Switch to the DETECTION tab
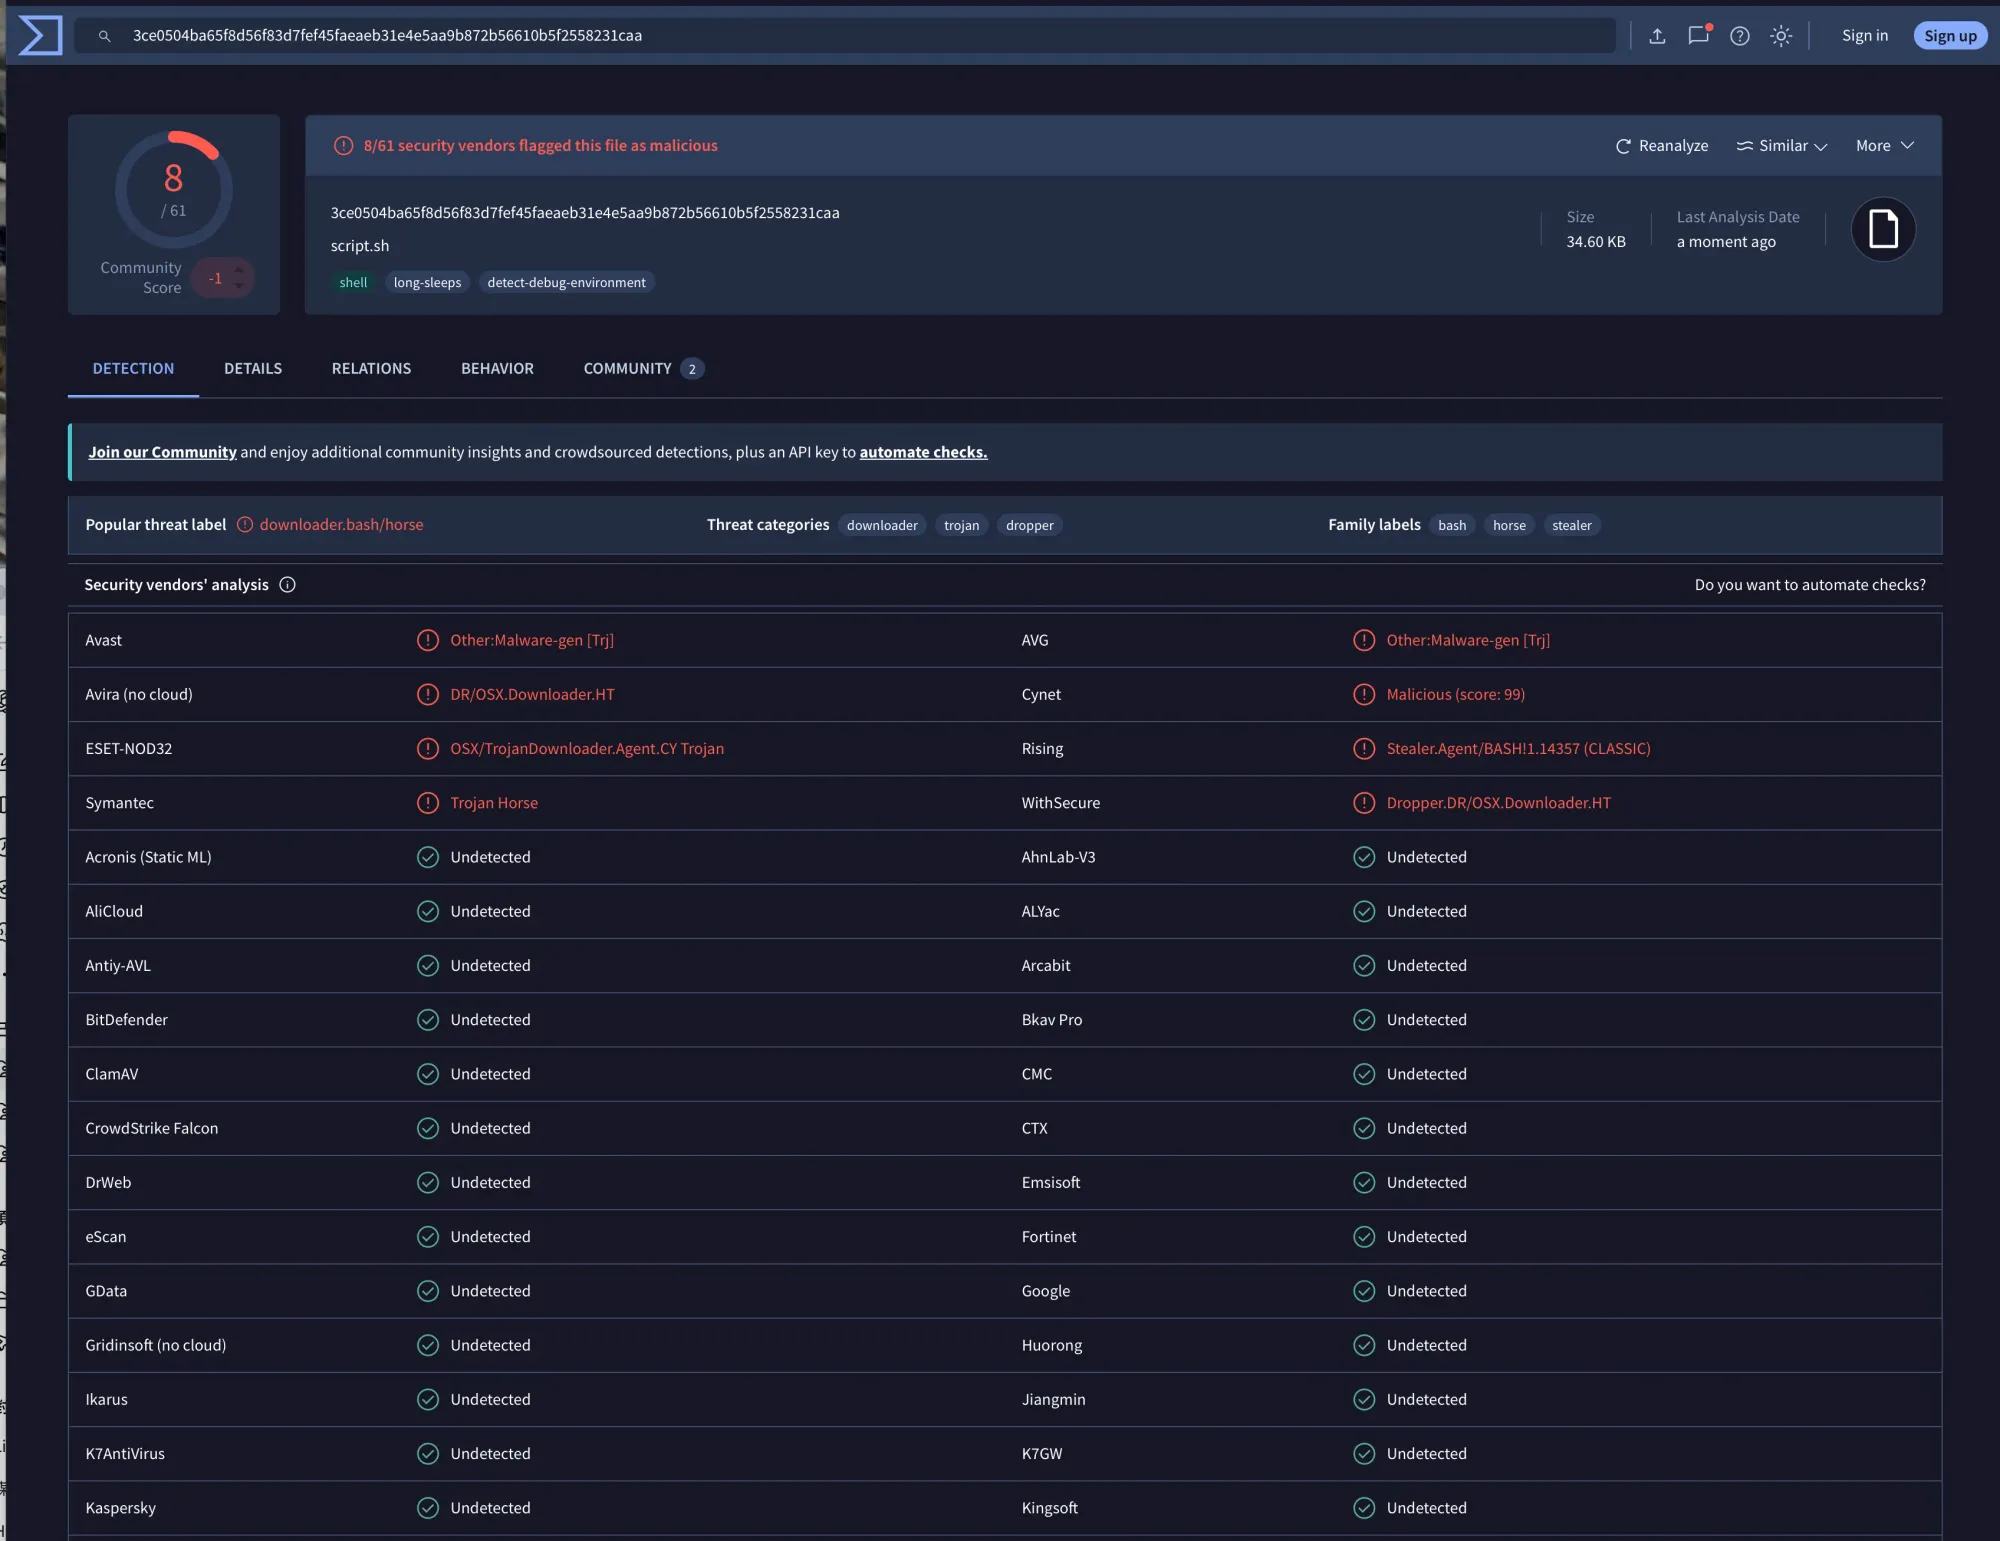This screenshot has width=2000, height=1541. coord(133,369)
